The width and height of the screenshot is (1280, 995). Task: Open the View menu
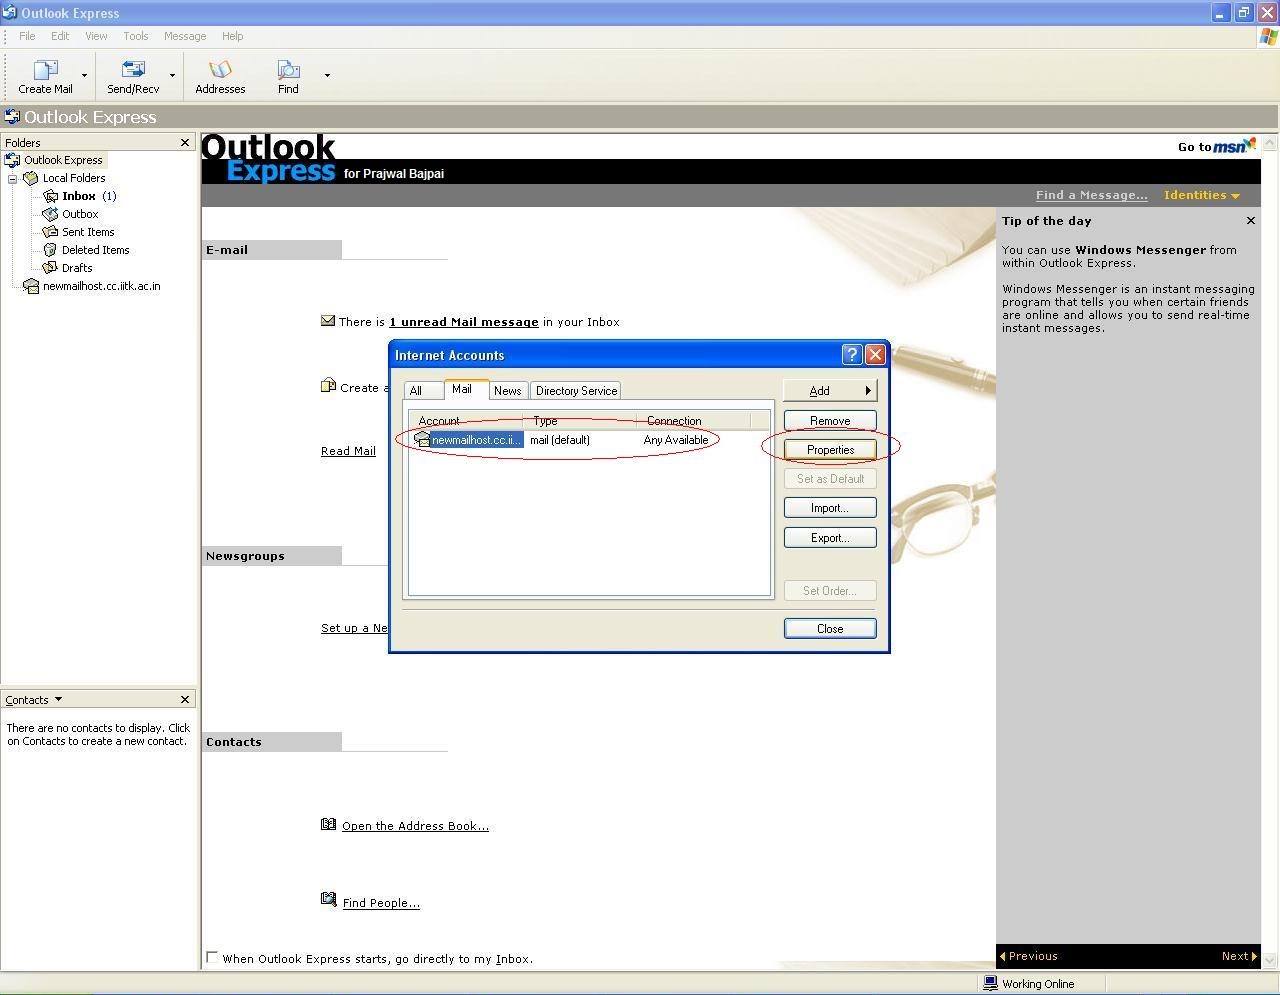click(96, 36)
